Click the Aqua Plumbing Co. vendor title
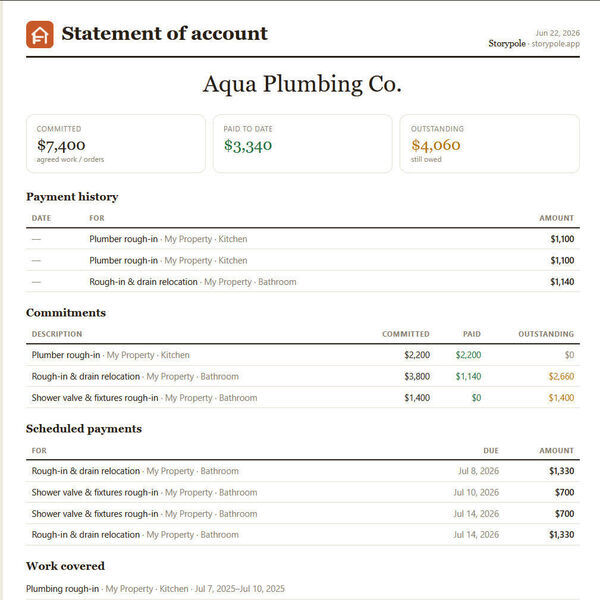The height and width of the screenshot is (600, 600). point(302,84)
